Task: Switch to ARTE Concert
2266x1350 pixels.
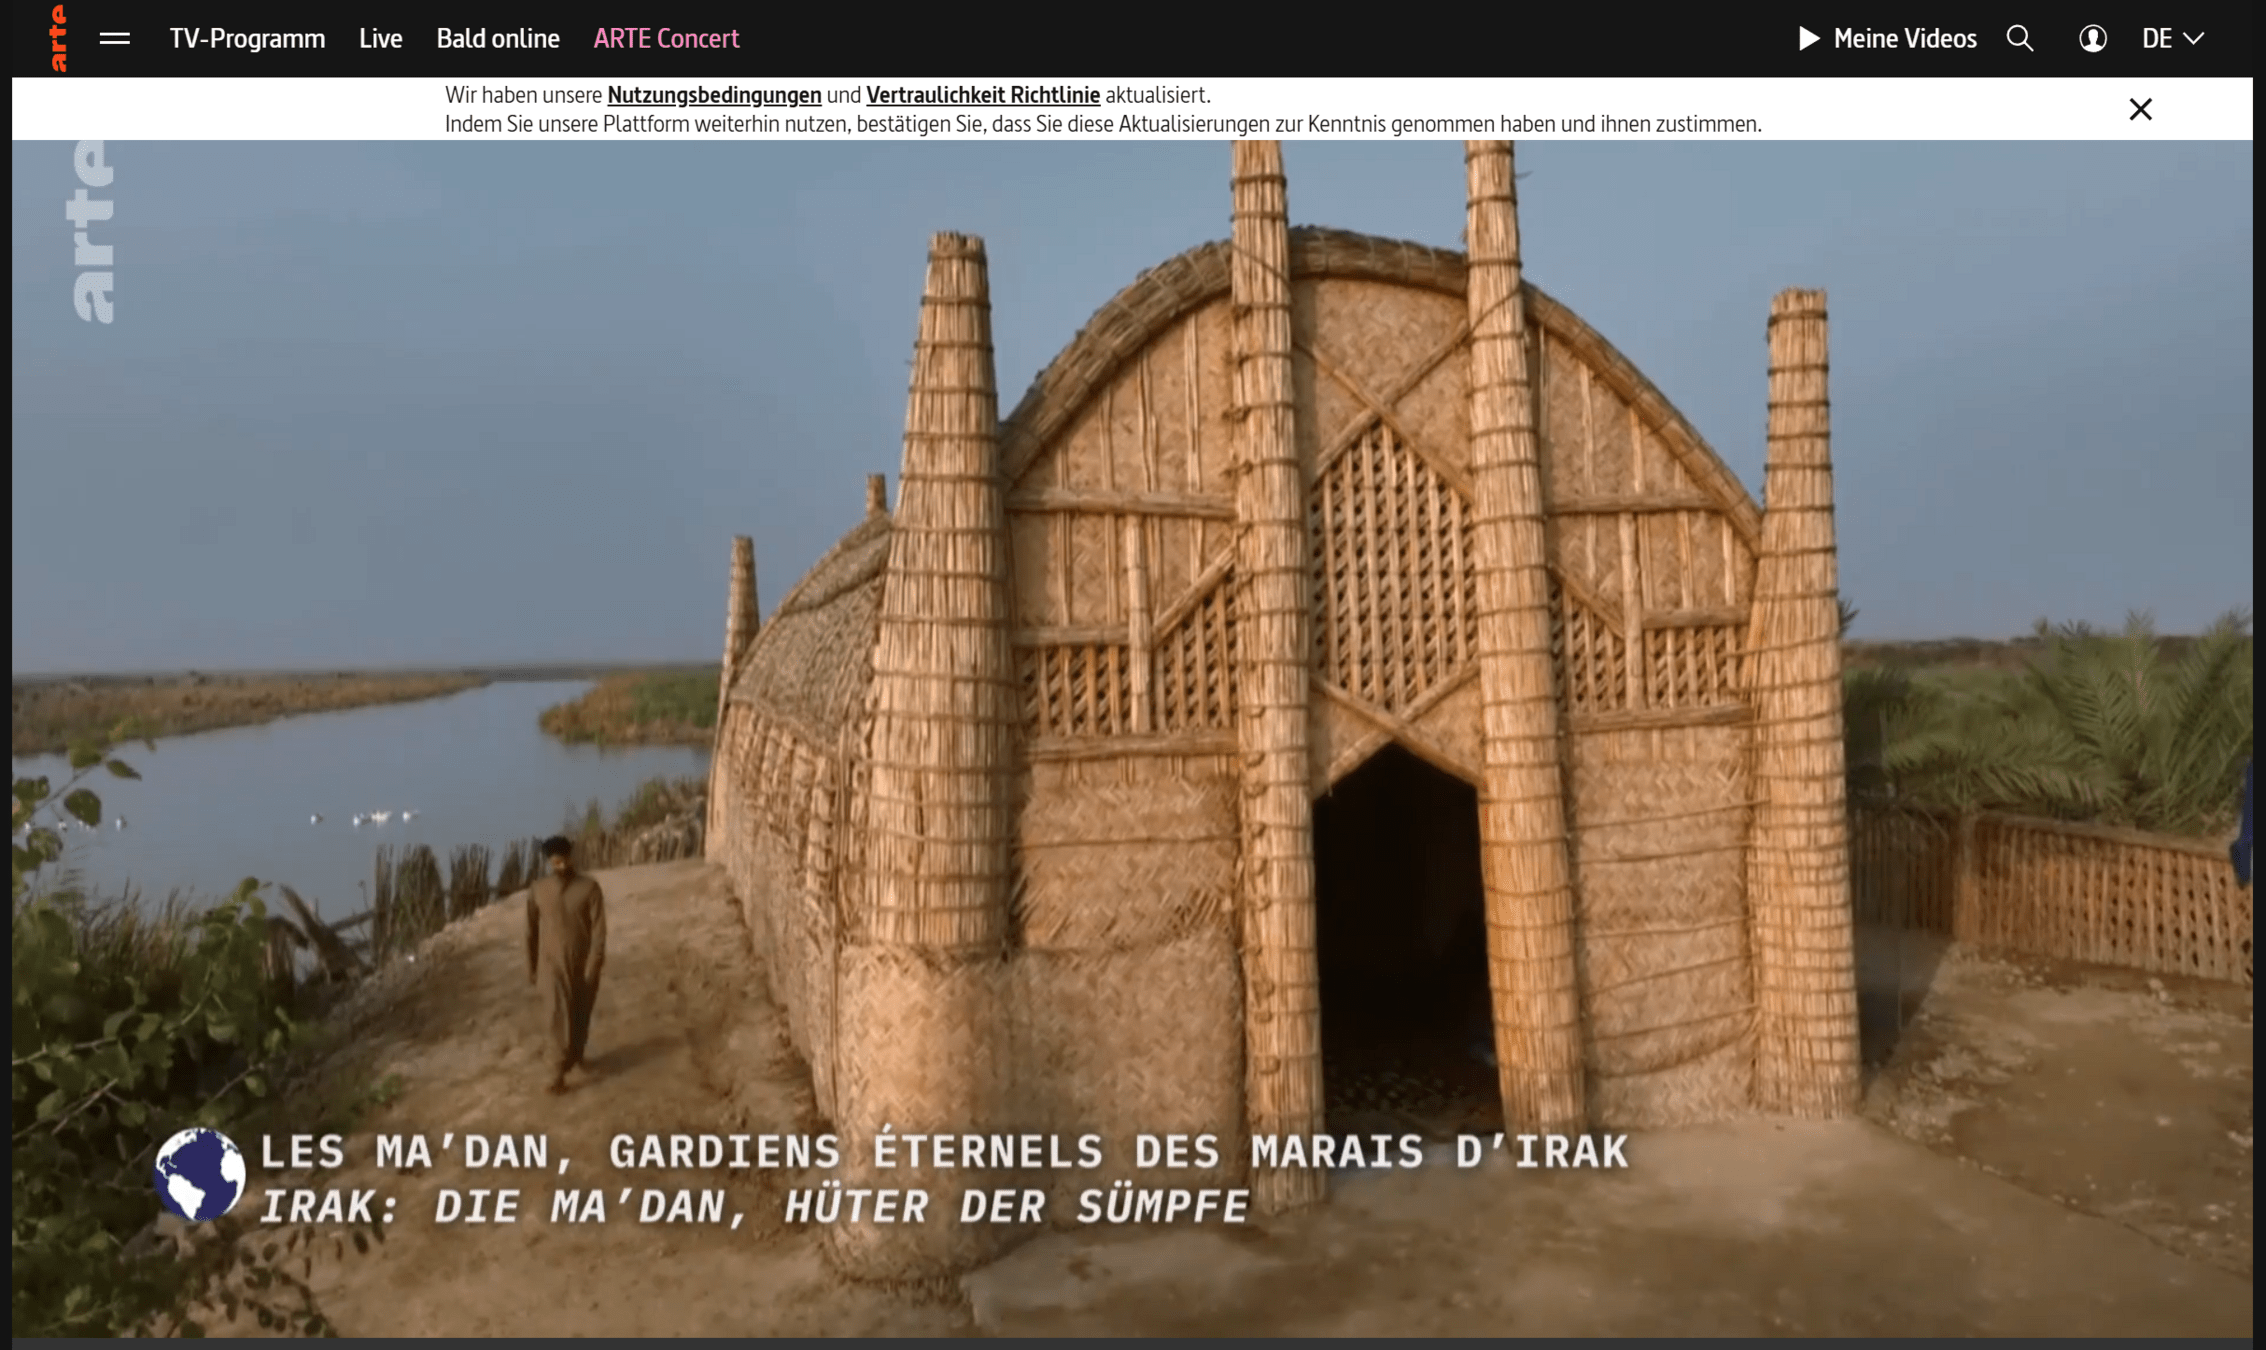Action: tap(666, 39)
